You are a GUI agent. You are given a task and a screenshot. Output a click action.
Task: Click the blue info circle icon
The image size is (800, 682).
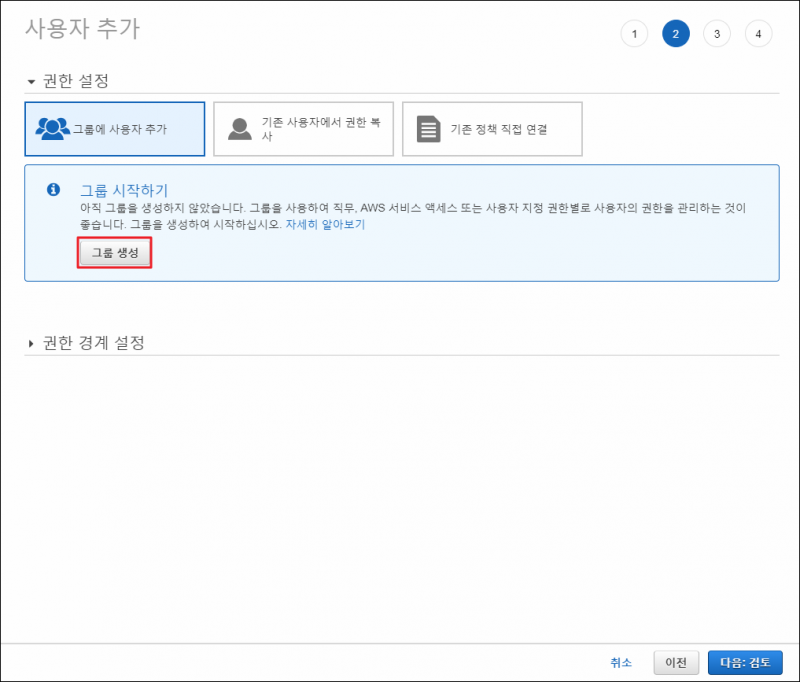[54, 190]
